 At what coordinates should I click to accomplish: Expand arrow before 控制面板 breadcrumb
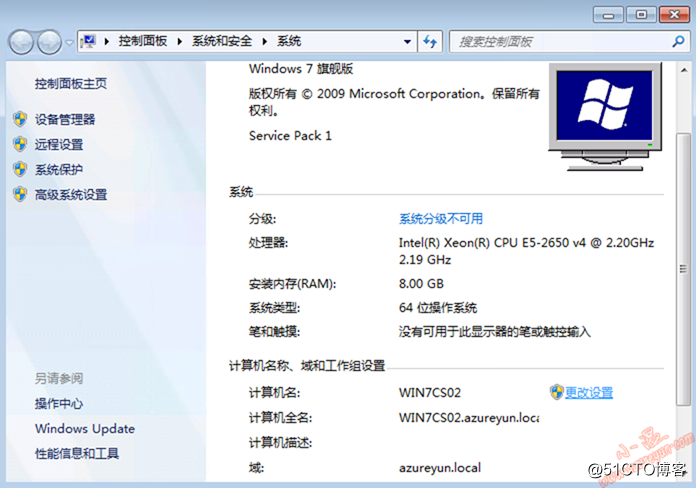pyautogui.click(x=107, y=42)
